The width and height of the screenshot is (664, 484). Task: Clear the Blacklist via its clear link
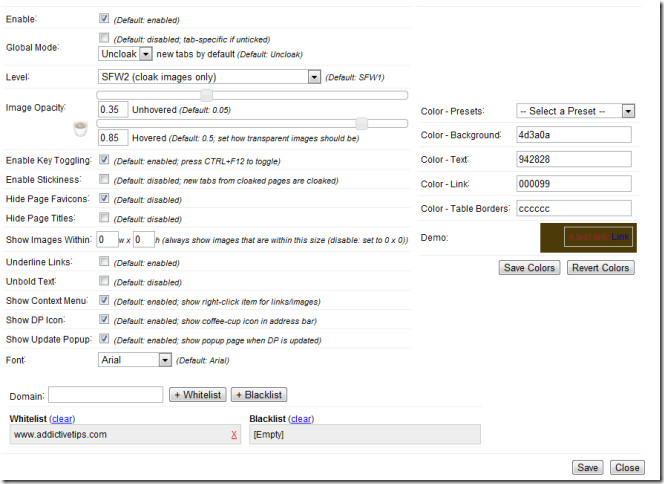(x=302, y=419)
